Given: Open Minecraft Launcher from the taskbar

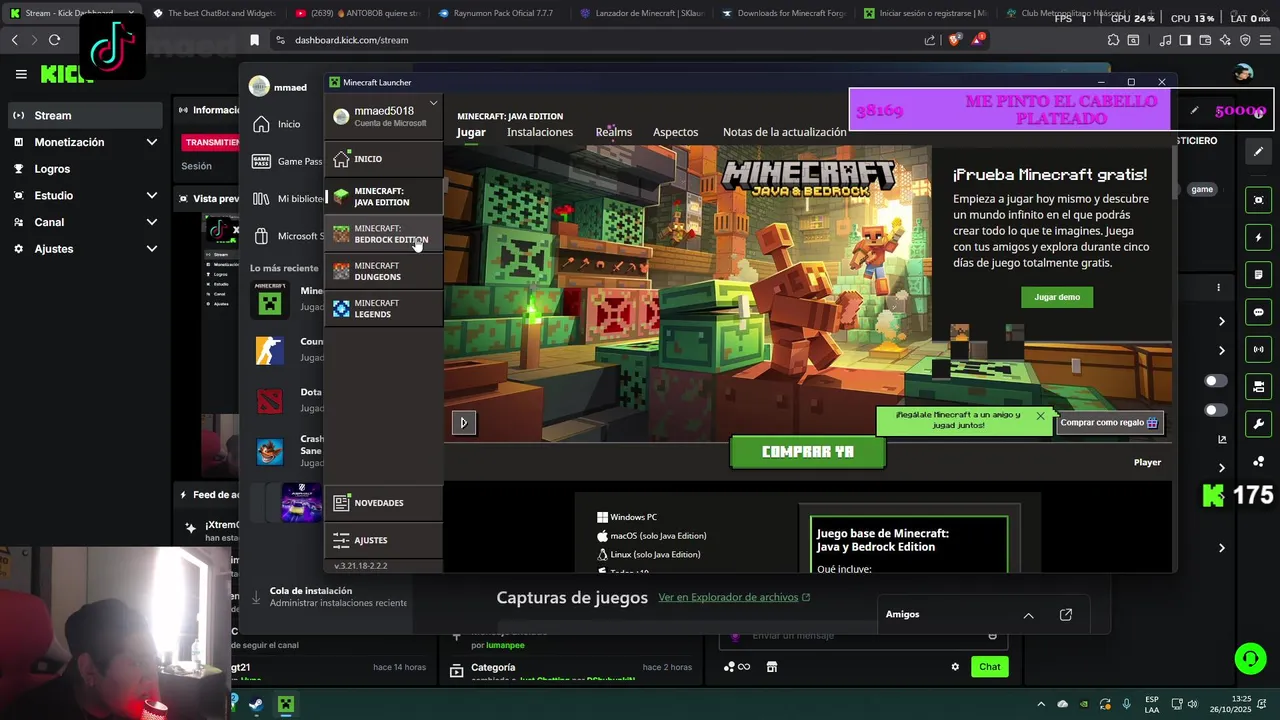Looking at the screenshot, I should coord(285,704).
